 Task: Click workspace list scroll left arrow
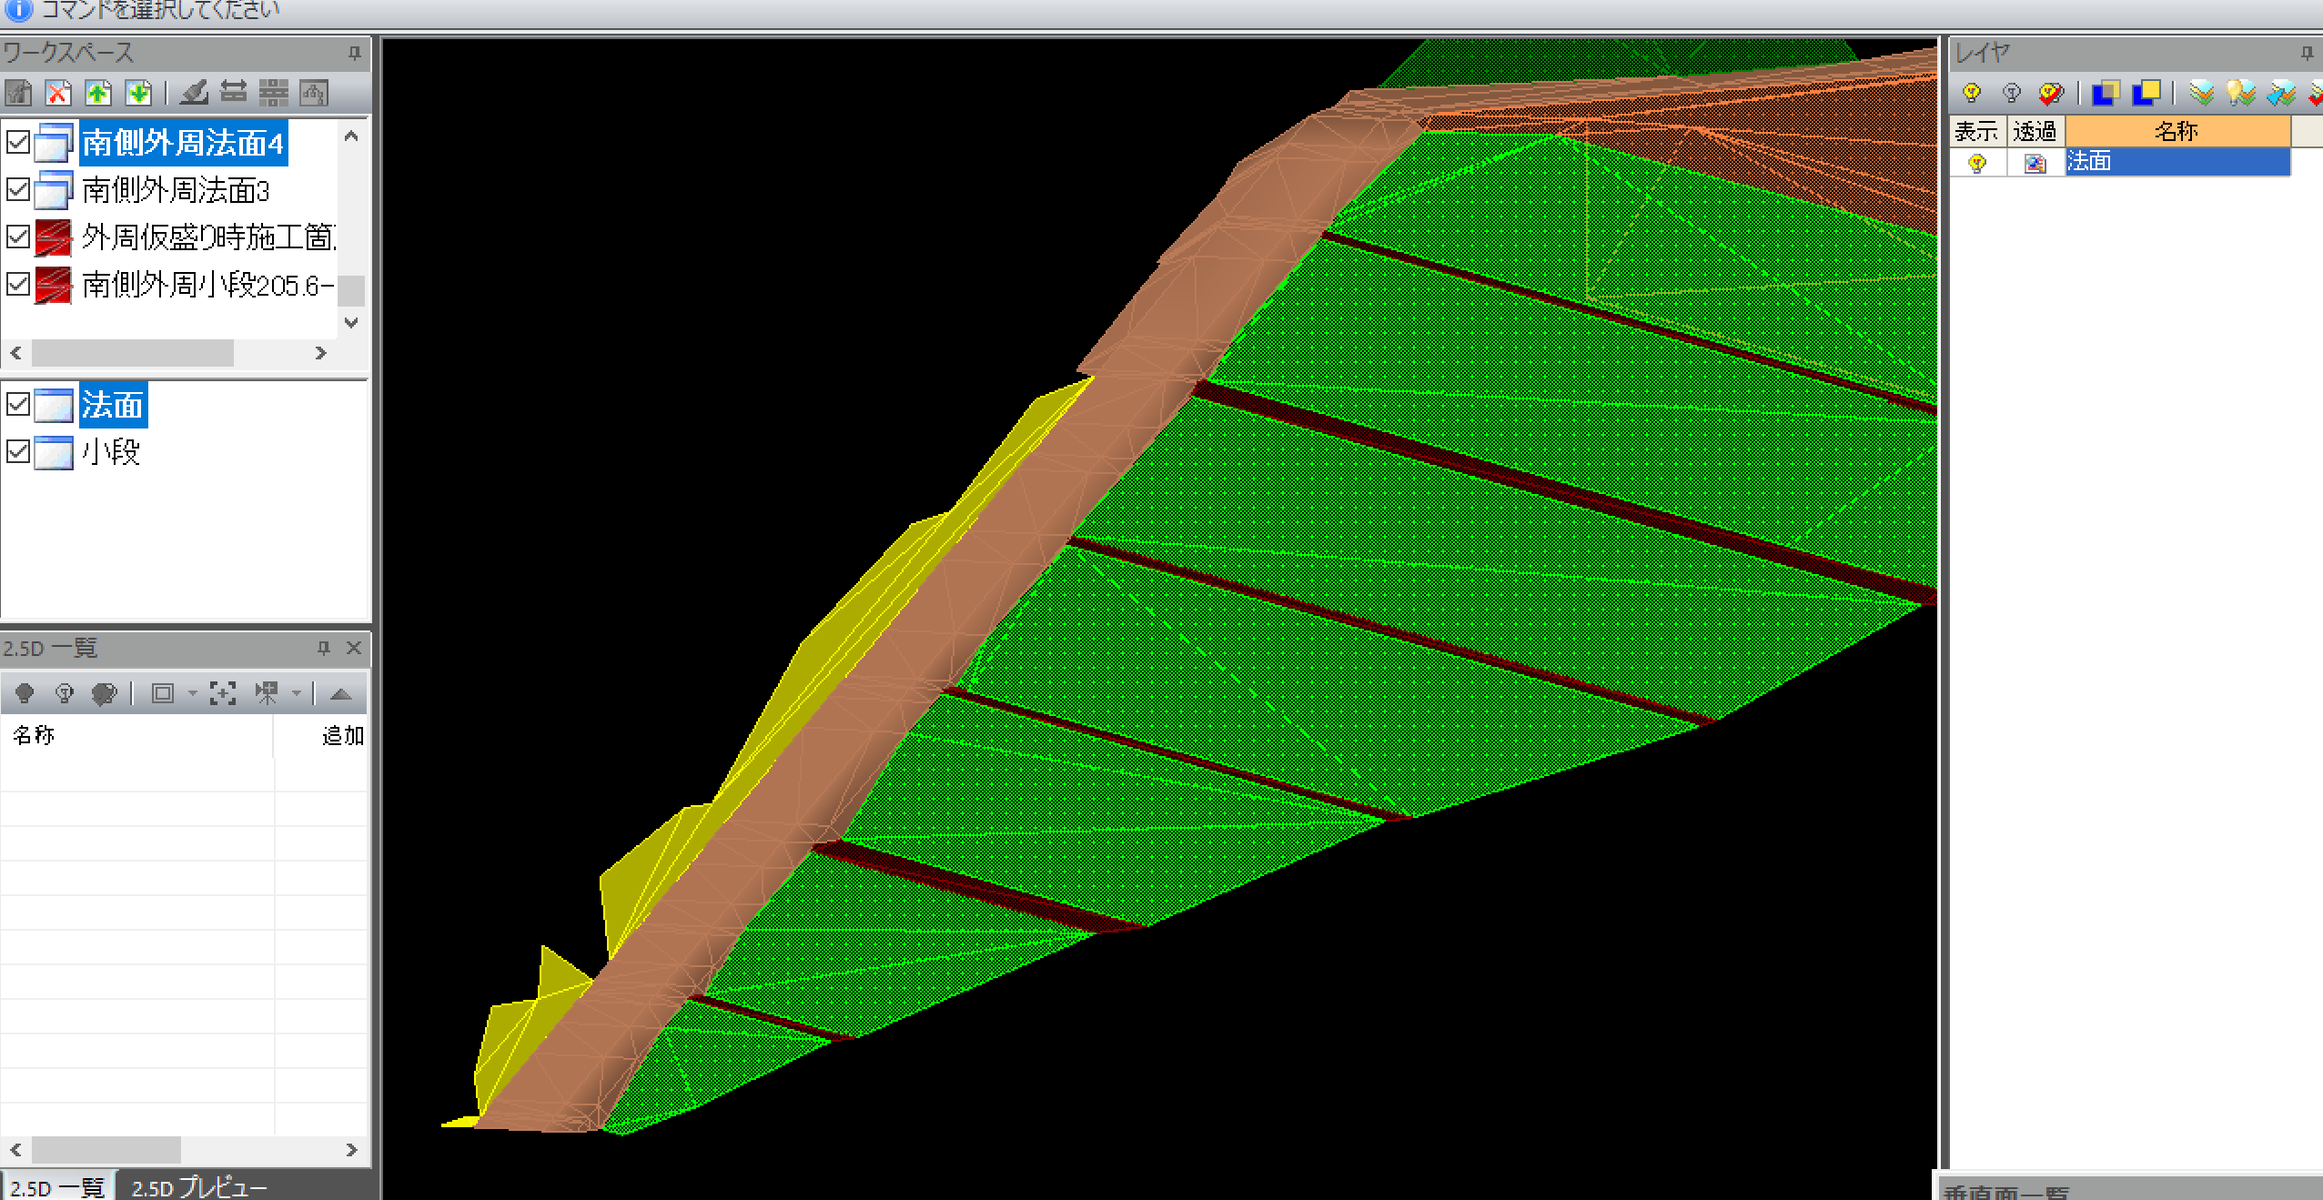(16, 353)
